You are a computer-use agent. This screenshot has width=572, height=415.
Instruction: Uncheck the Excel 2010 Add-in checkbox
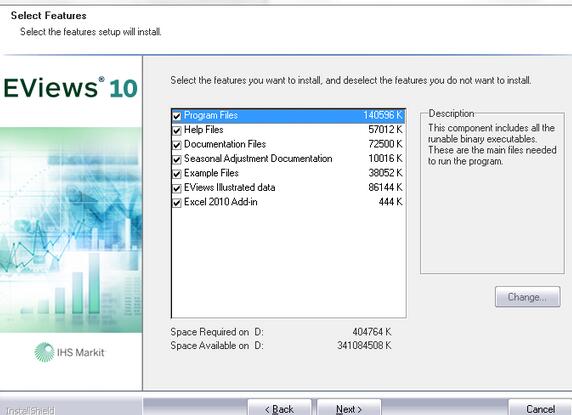coord(177,202)
